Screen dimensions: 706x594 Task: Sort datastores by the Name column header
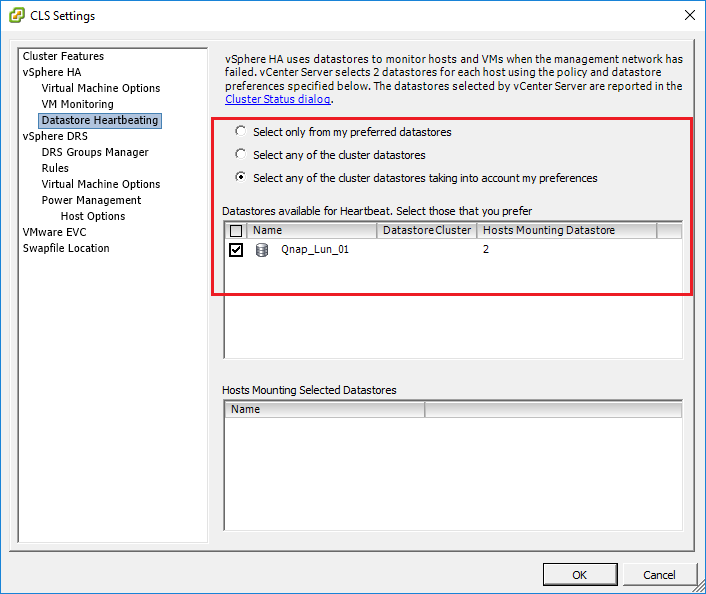click(312, 231)
